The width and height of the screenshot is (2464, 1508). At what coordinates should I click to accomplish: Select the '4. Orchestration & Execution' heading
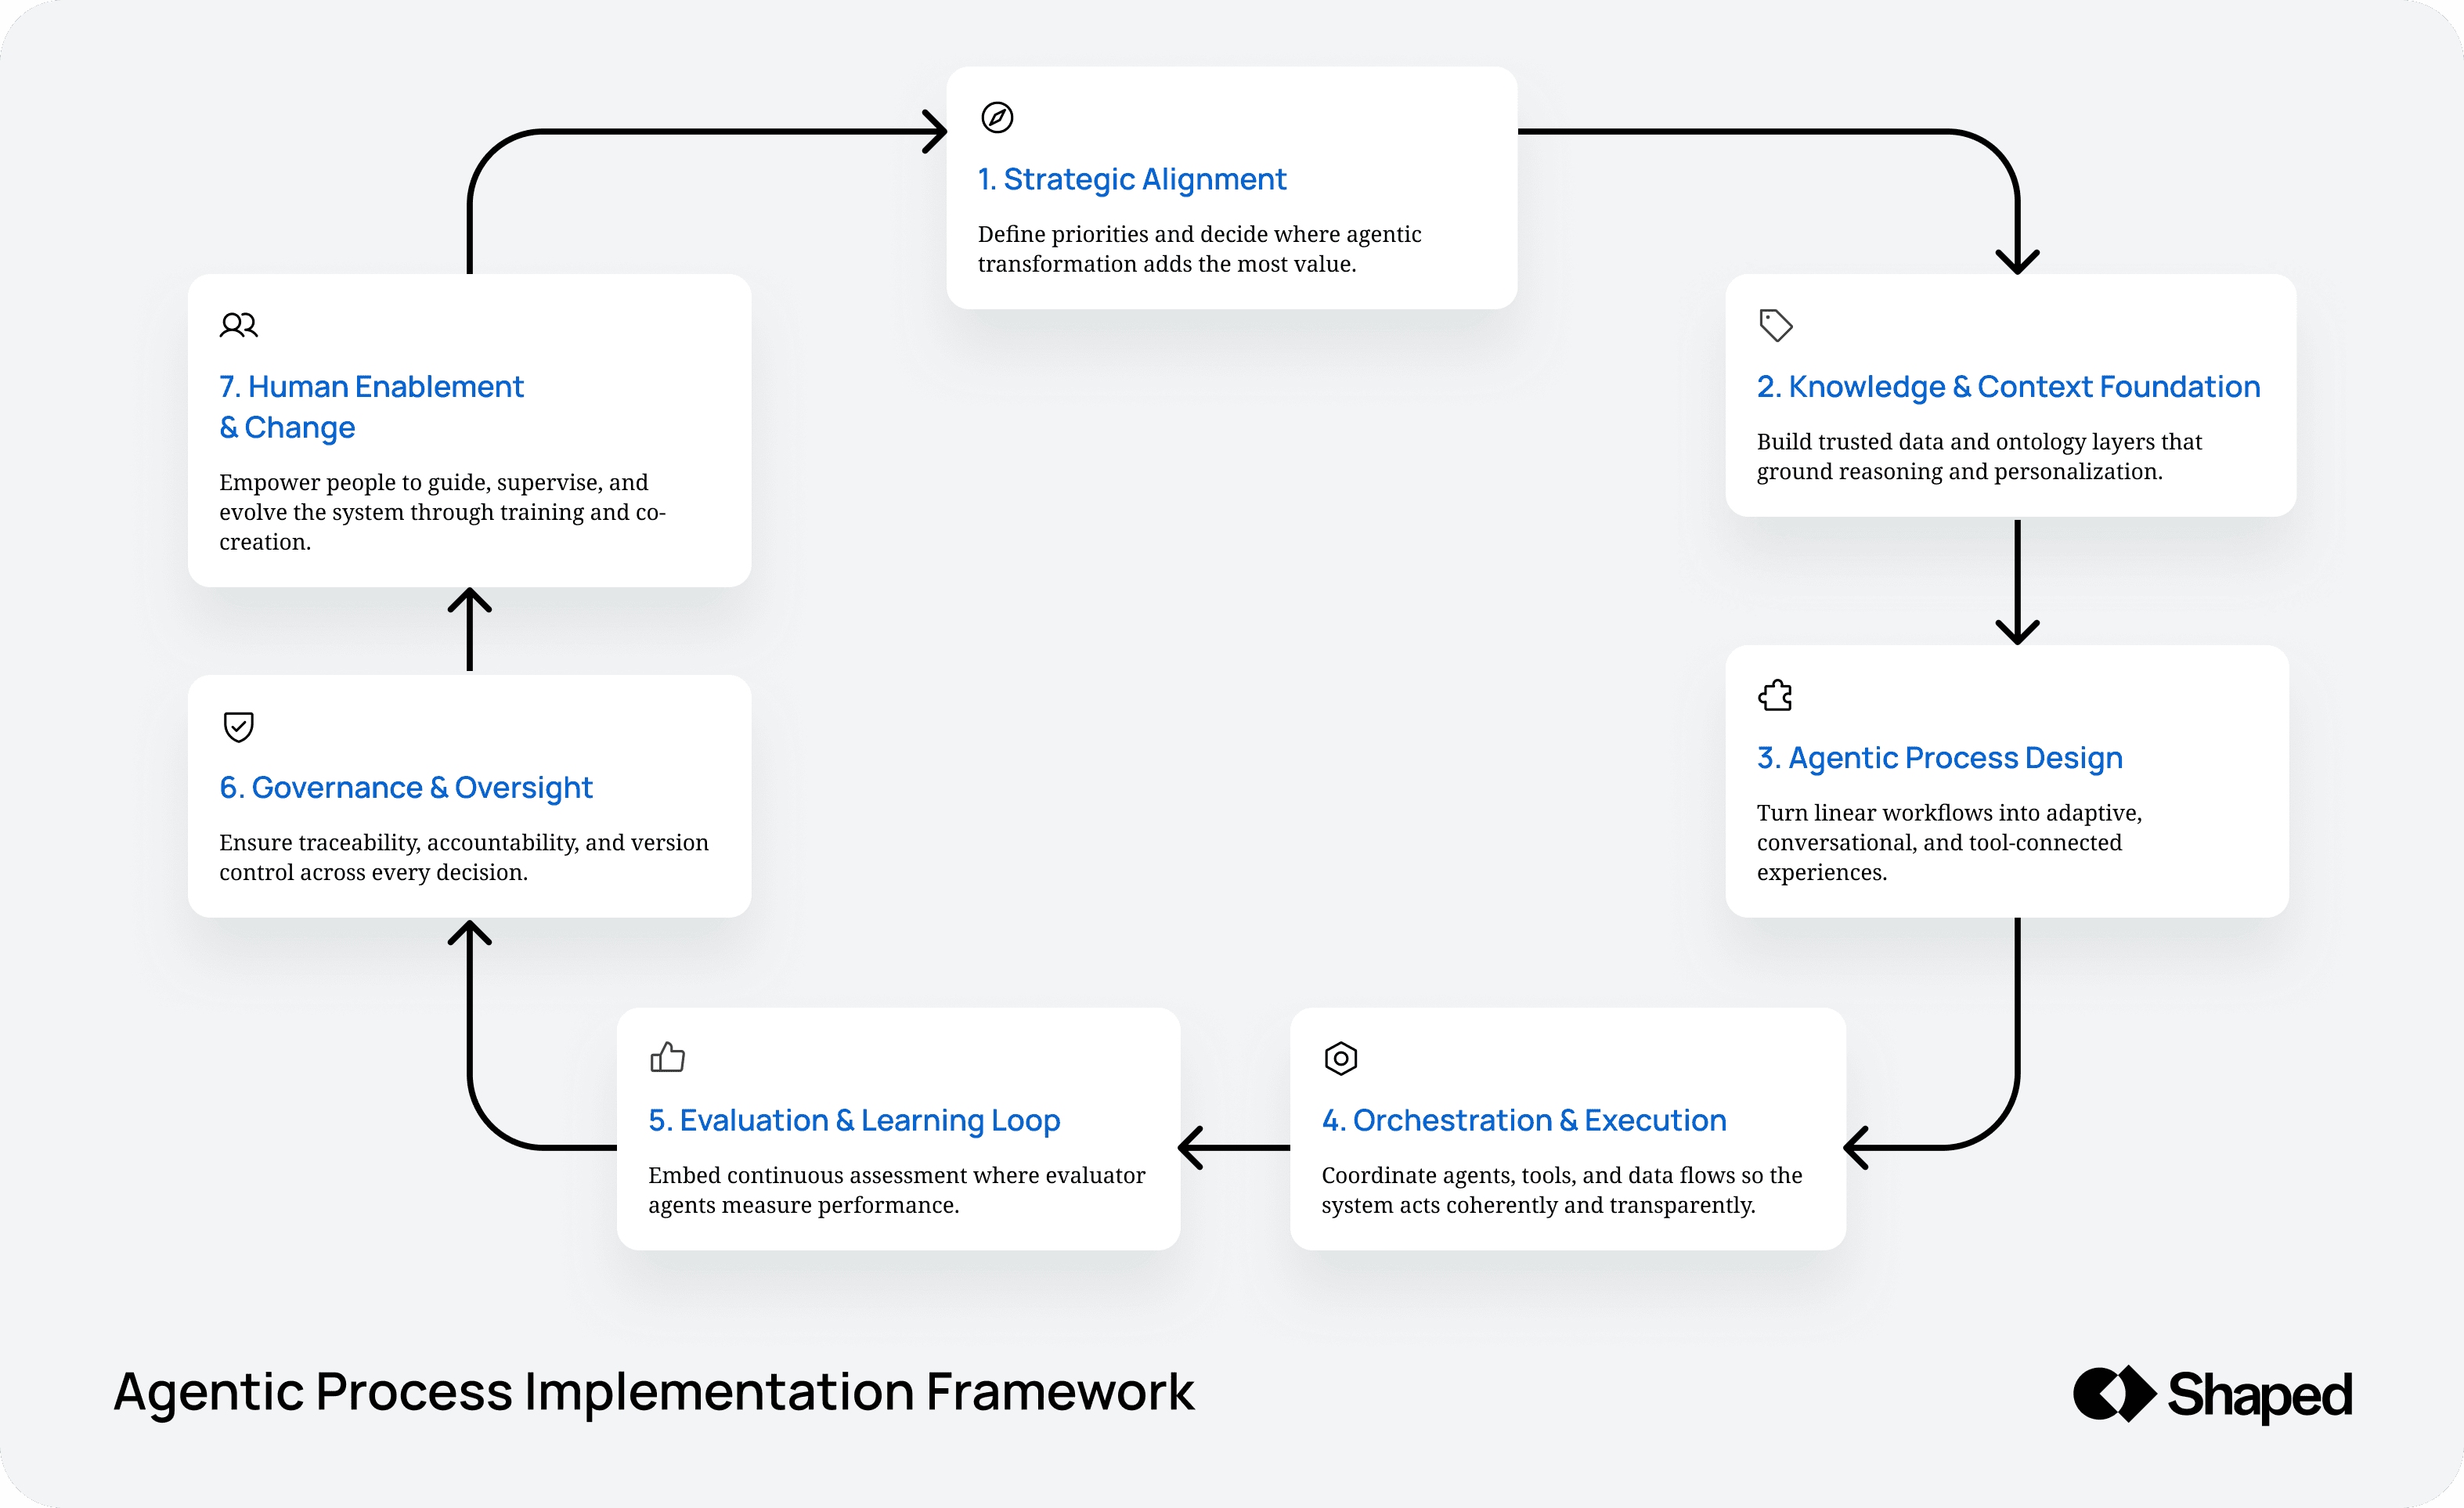[x=1523, y=1120]
